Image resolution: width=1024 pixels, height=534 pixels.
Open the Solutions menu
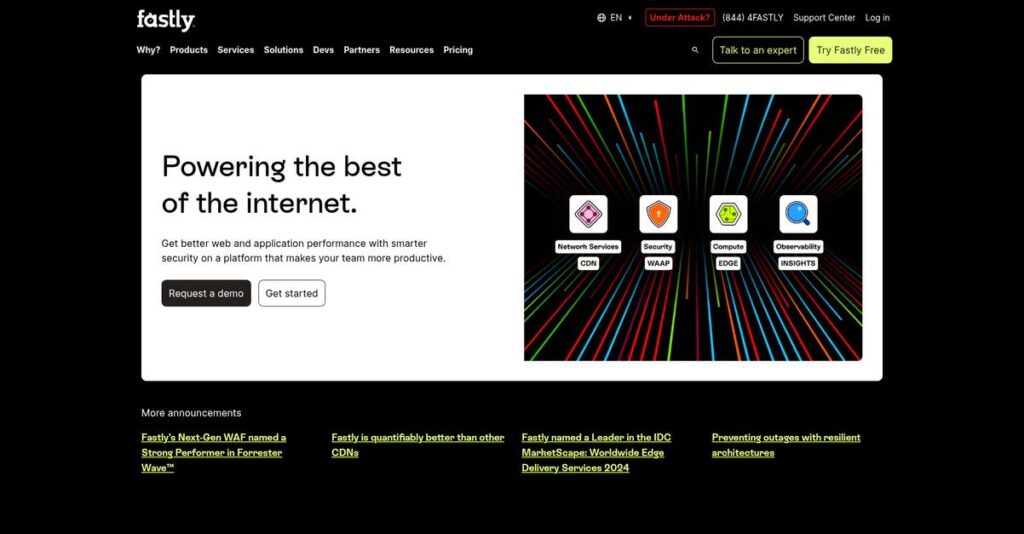click(283, 50)
